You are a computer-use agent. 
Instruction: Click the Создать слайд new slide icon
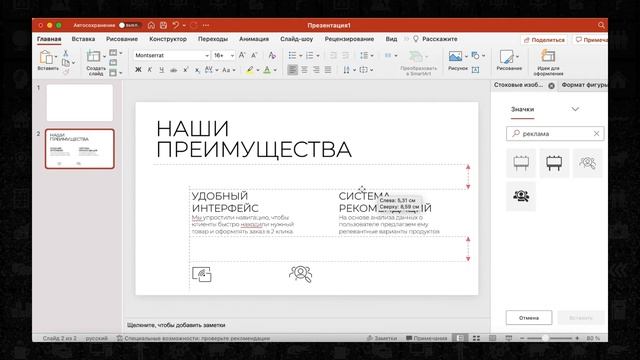(93, 57)
